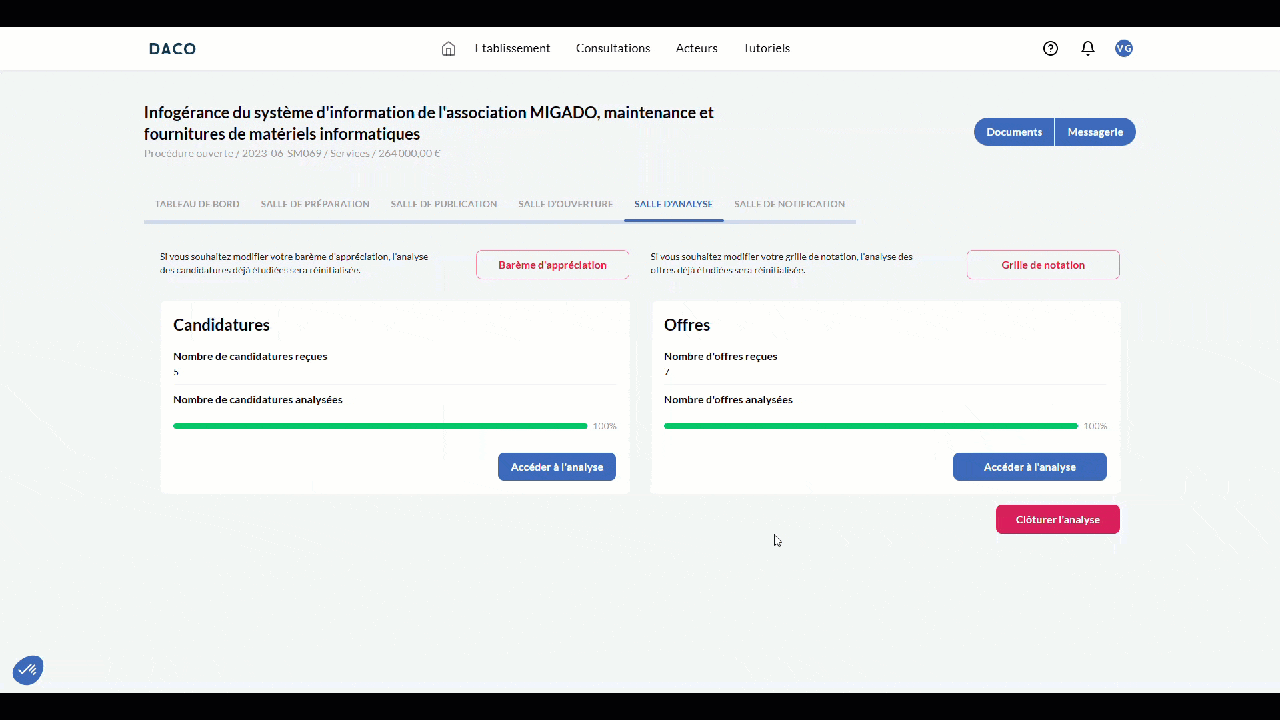Open the help question mark icon
This screenshot has height=720, width=1280.
(x=1050, y=48)
